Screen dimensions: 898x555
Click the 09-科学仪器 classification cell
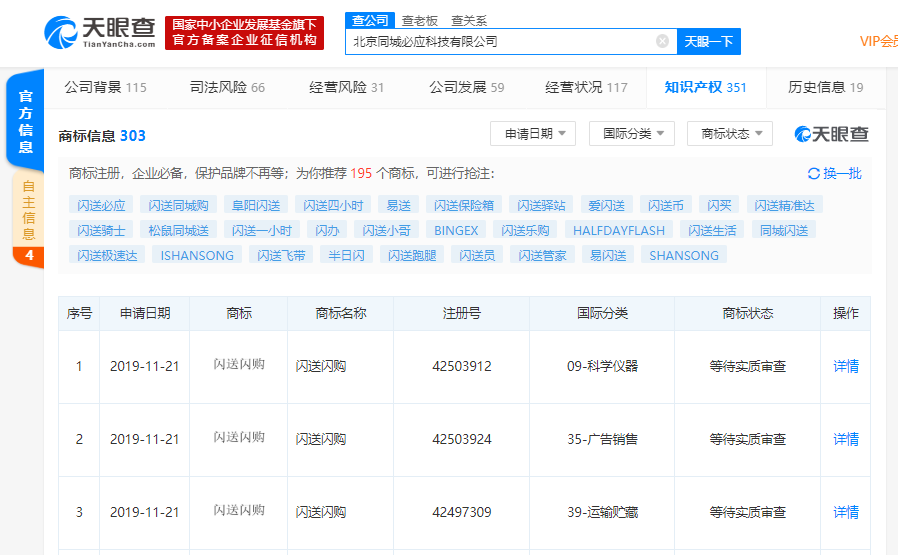pos(602,366)
